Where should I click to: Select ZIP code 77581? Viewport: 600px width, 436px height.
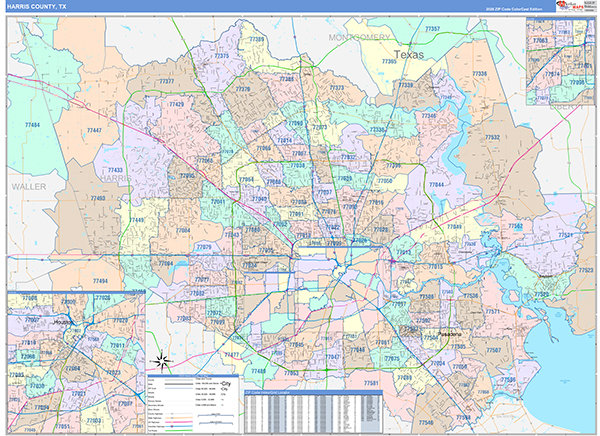click(x=371, y=383)
